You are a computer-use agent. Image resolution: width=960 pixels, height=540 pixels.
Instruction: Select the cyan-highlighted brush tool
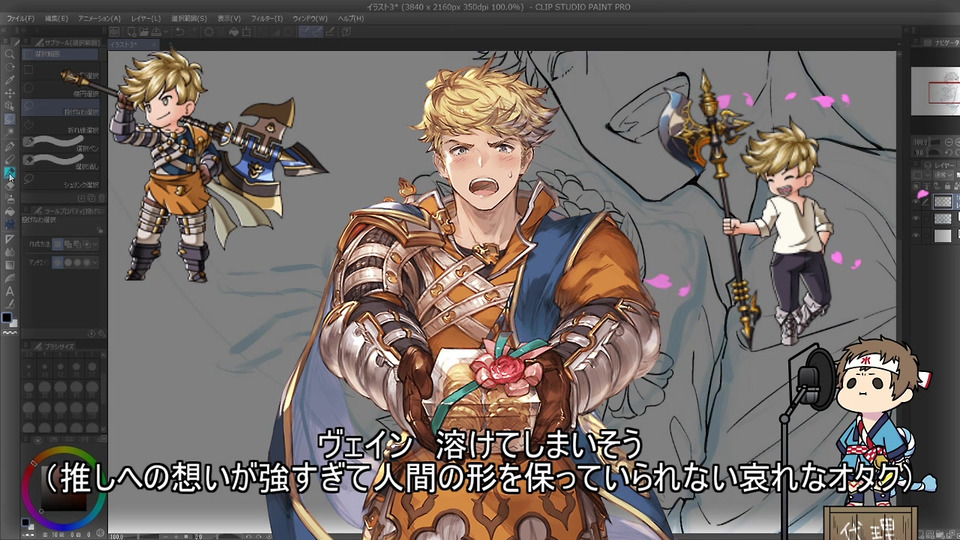tap(9, 174)
